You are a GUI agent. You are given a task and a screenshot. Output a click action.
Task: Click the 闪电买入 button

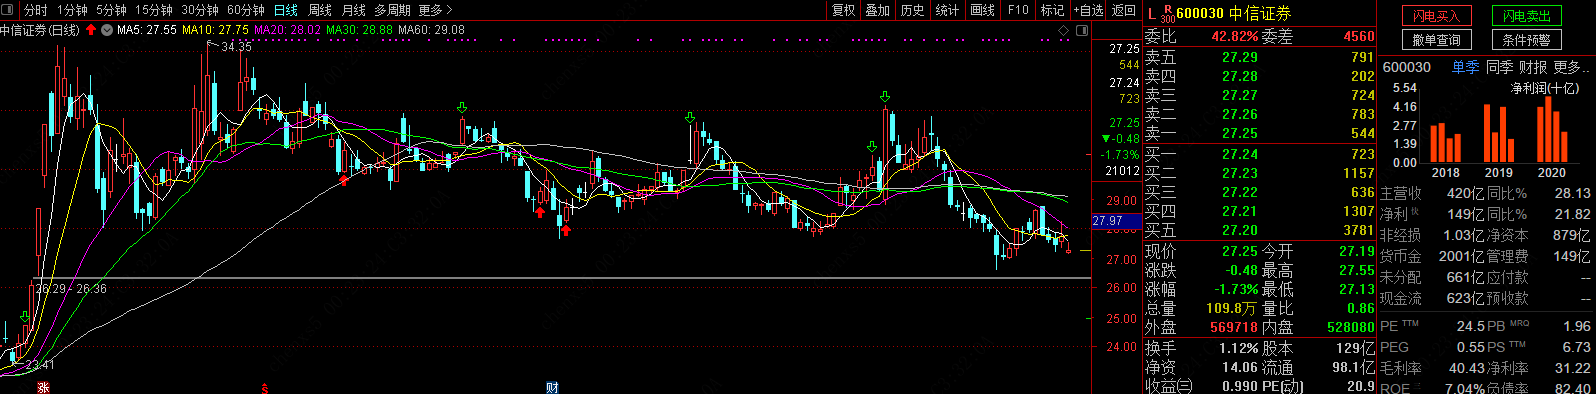coord(1437,16)
